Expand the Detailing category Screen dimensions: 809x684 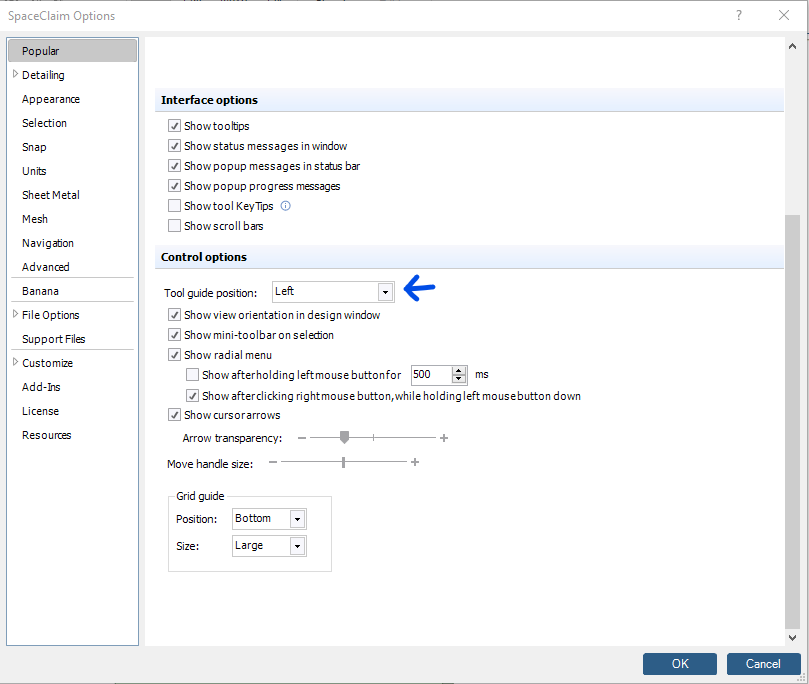15,74
